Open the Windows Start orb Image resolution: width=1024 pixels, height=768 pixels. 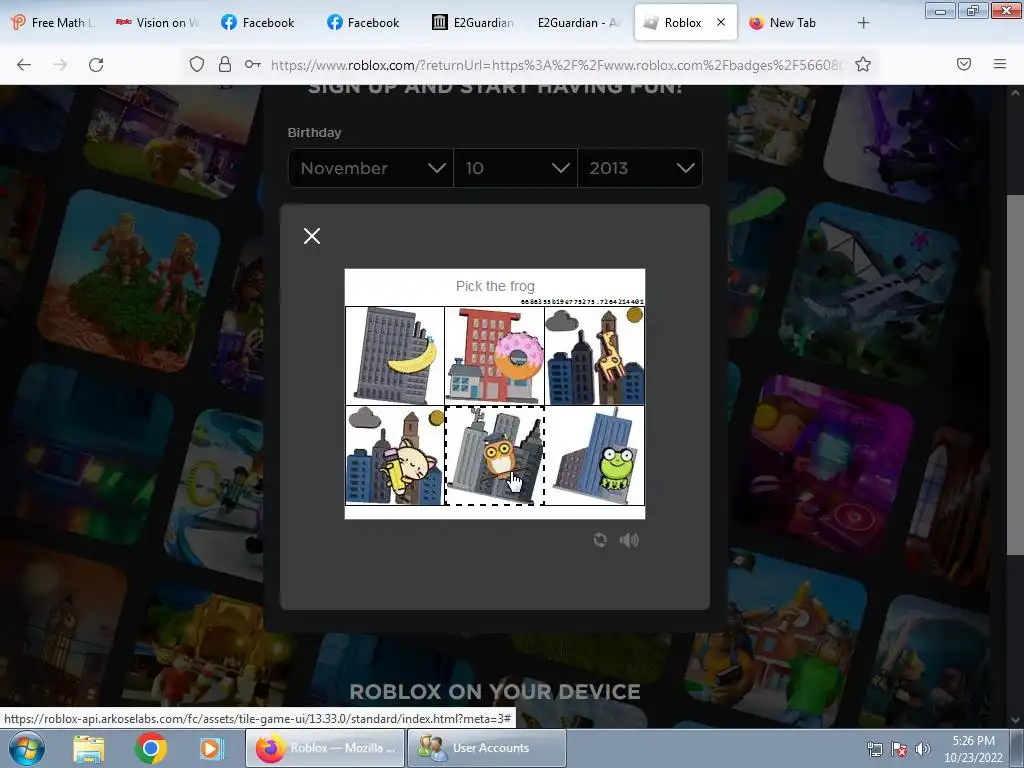point(27,748)
